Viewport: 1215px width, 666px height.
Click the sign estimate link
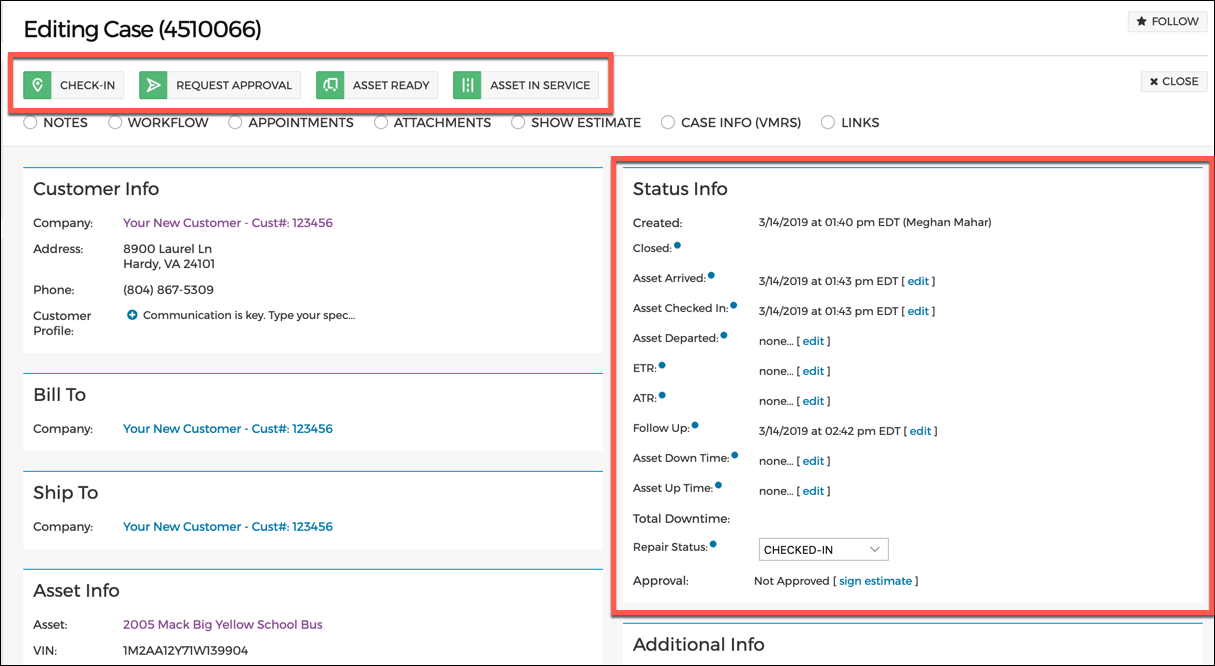[x=876, y=580]
